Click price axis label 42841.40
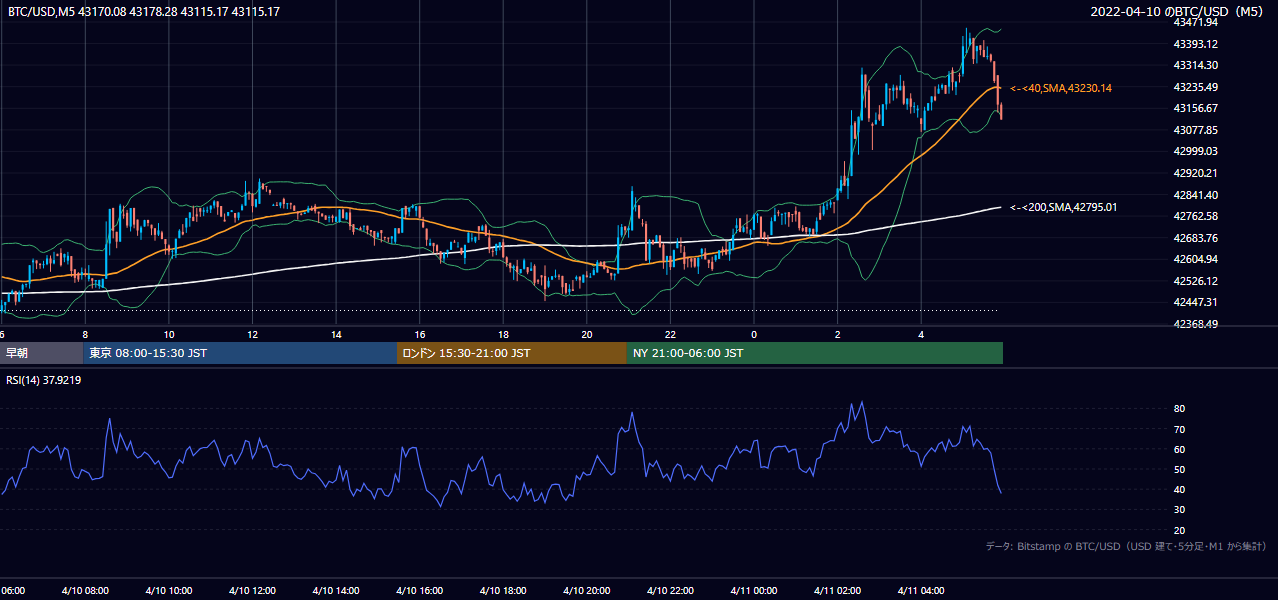1278x600 pixels. (x=1195, y=195)
